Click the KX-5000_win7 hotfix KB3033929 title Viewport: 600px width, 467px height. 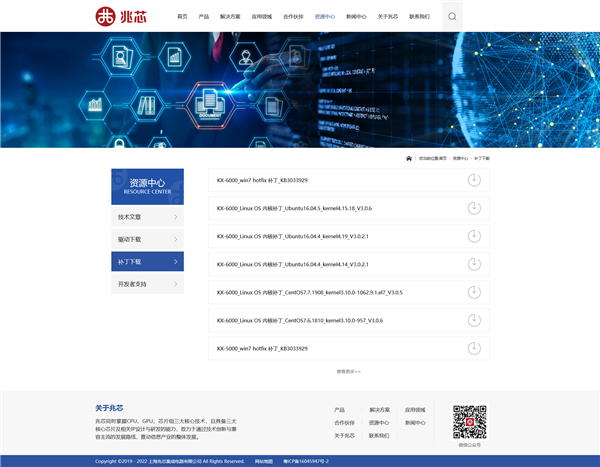pos(262,348)
